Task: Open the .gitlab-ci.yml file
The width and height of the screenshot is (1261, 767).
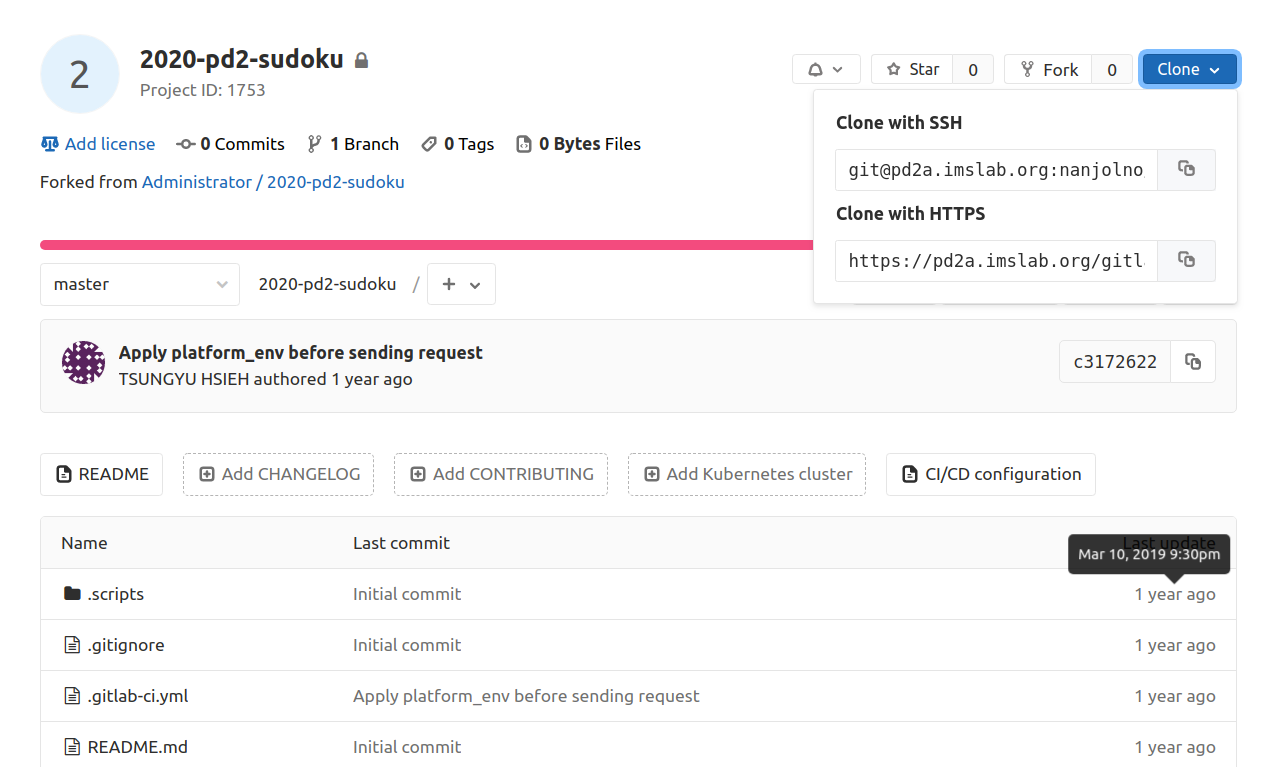Action: (x=138, y=696)
